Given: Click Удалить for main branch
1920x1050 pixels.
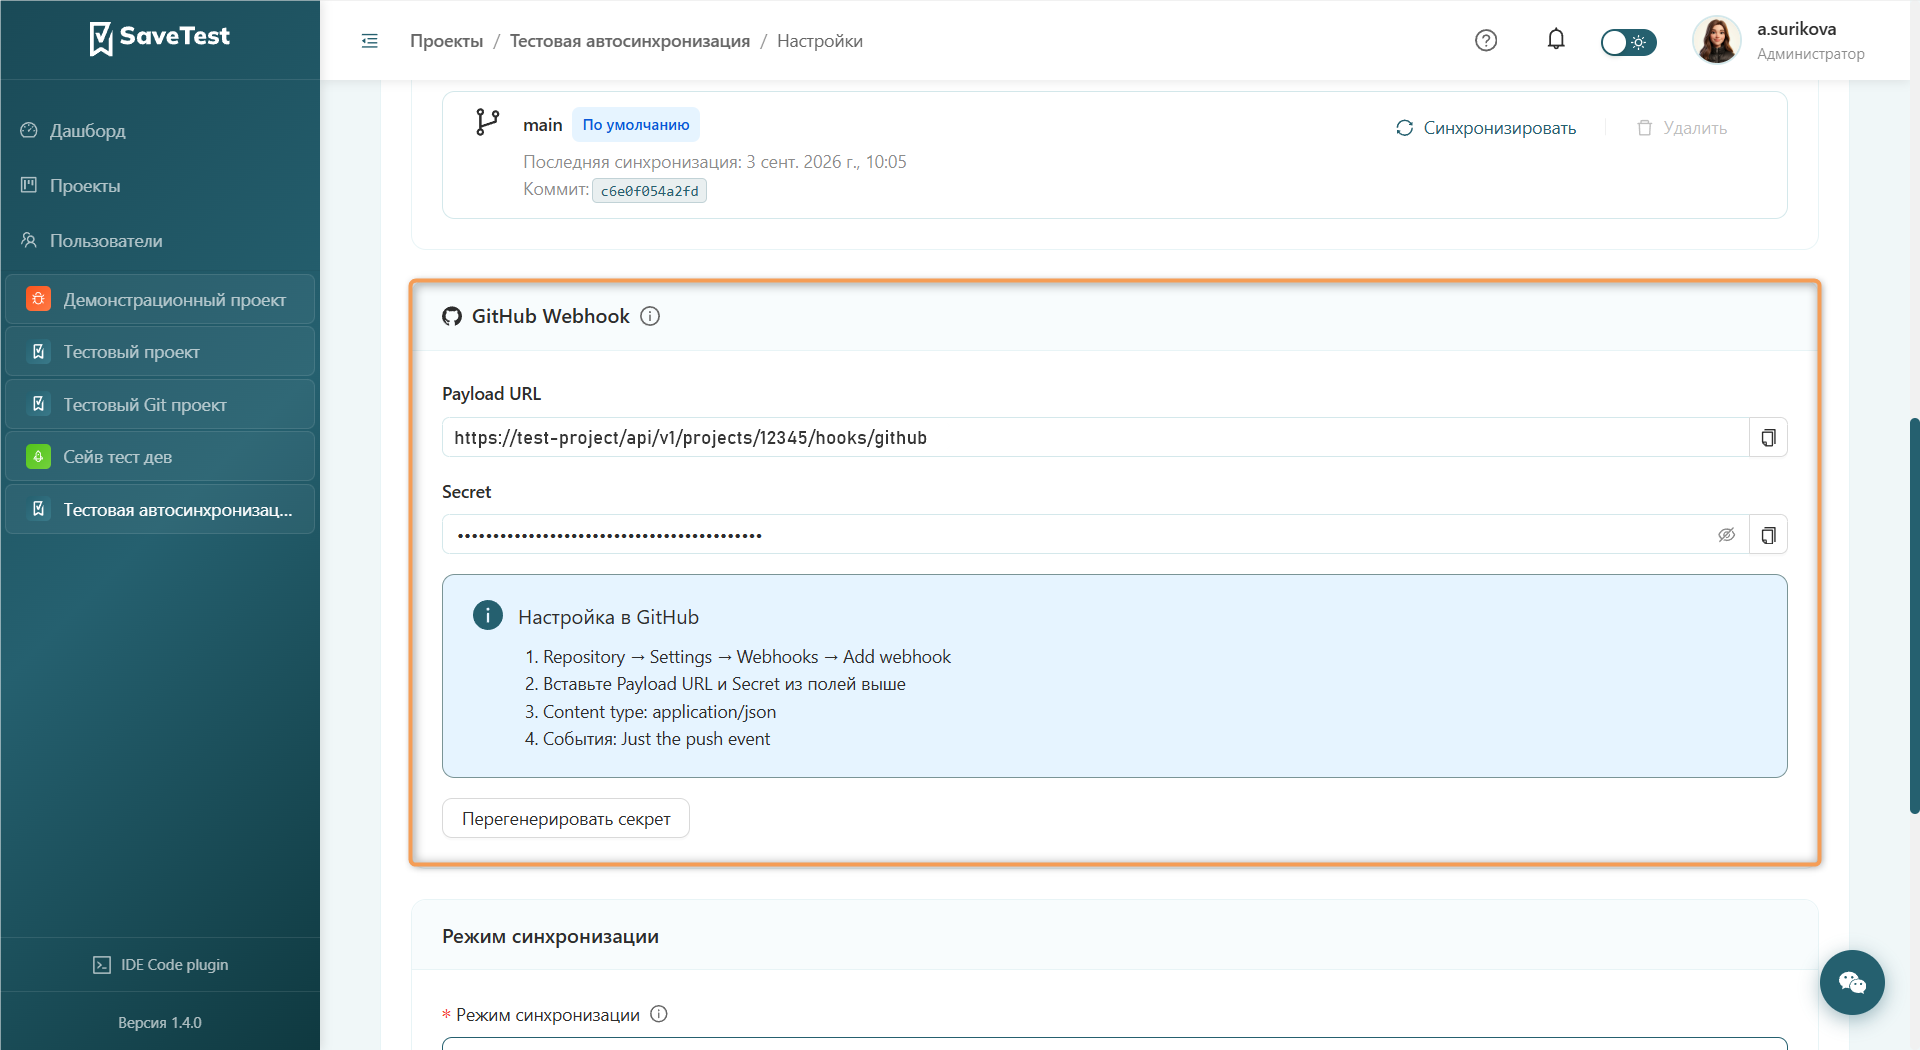Looking at the screenshot, I should pyautogui.click(x=1682, y=128).
